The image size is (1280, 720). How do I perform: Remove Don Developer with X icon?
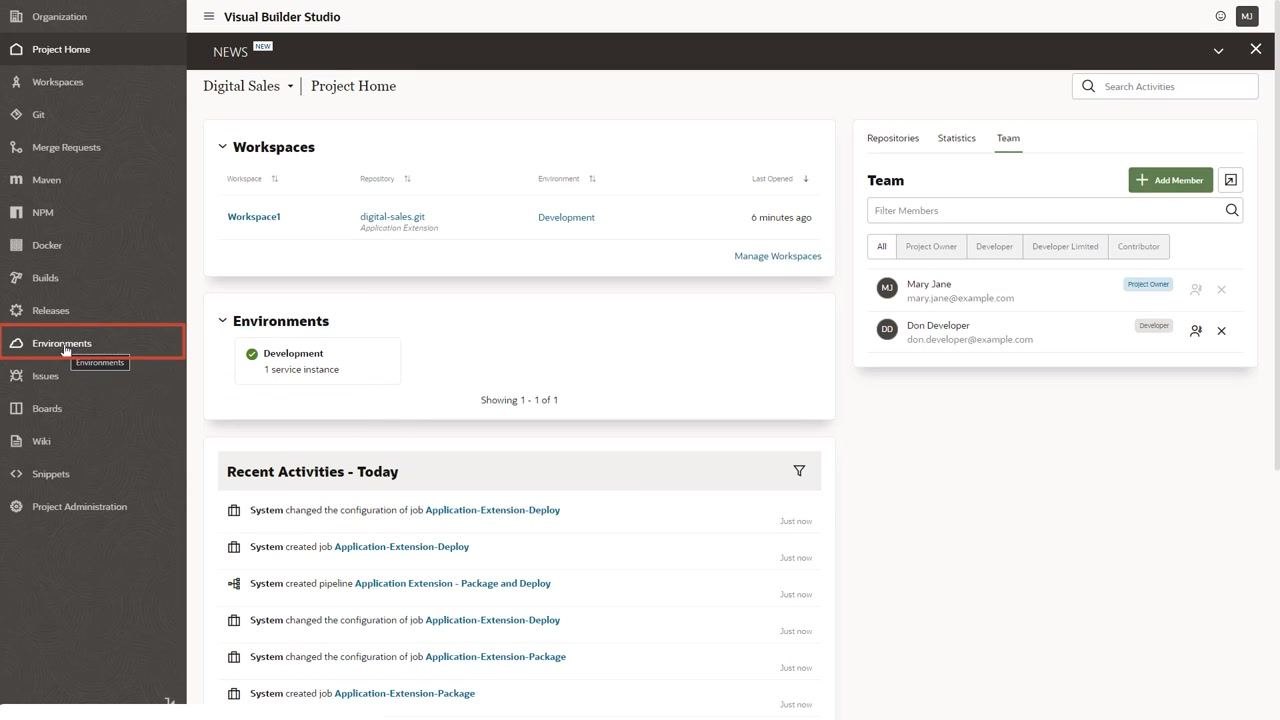[x=1221, y=331]
